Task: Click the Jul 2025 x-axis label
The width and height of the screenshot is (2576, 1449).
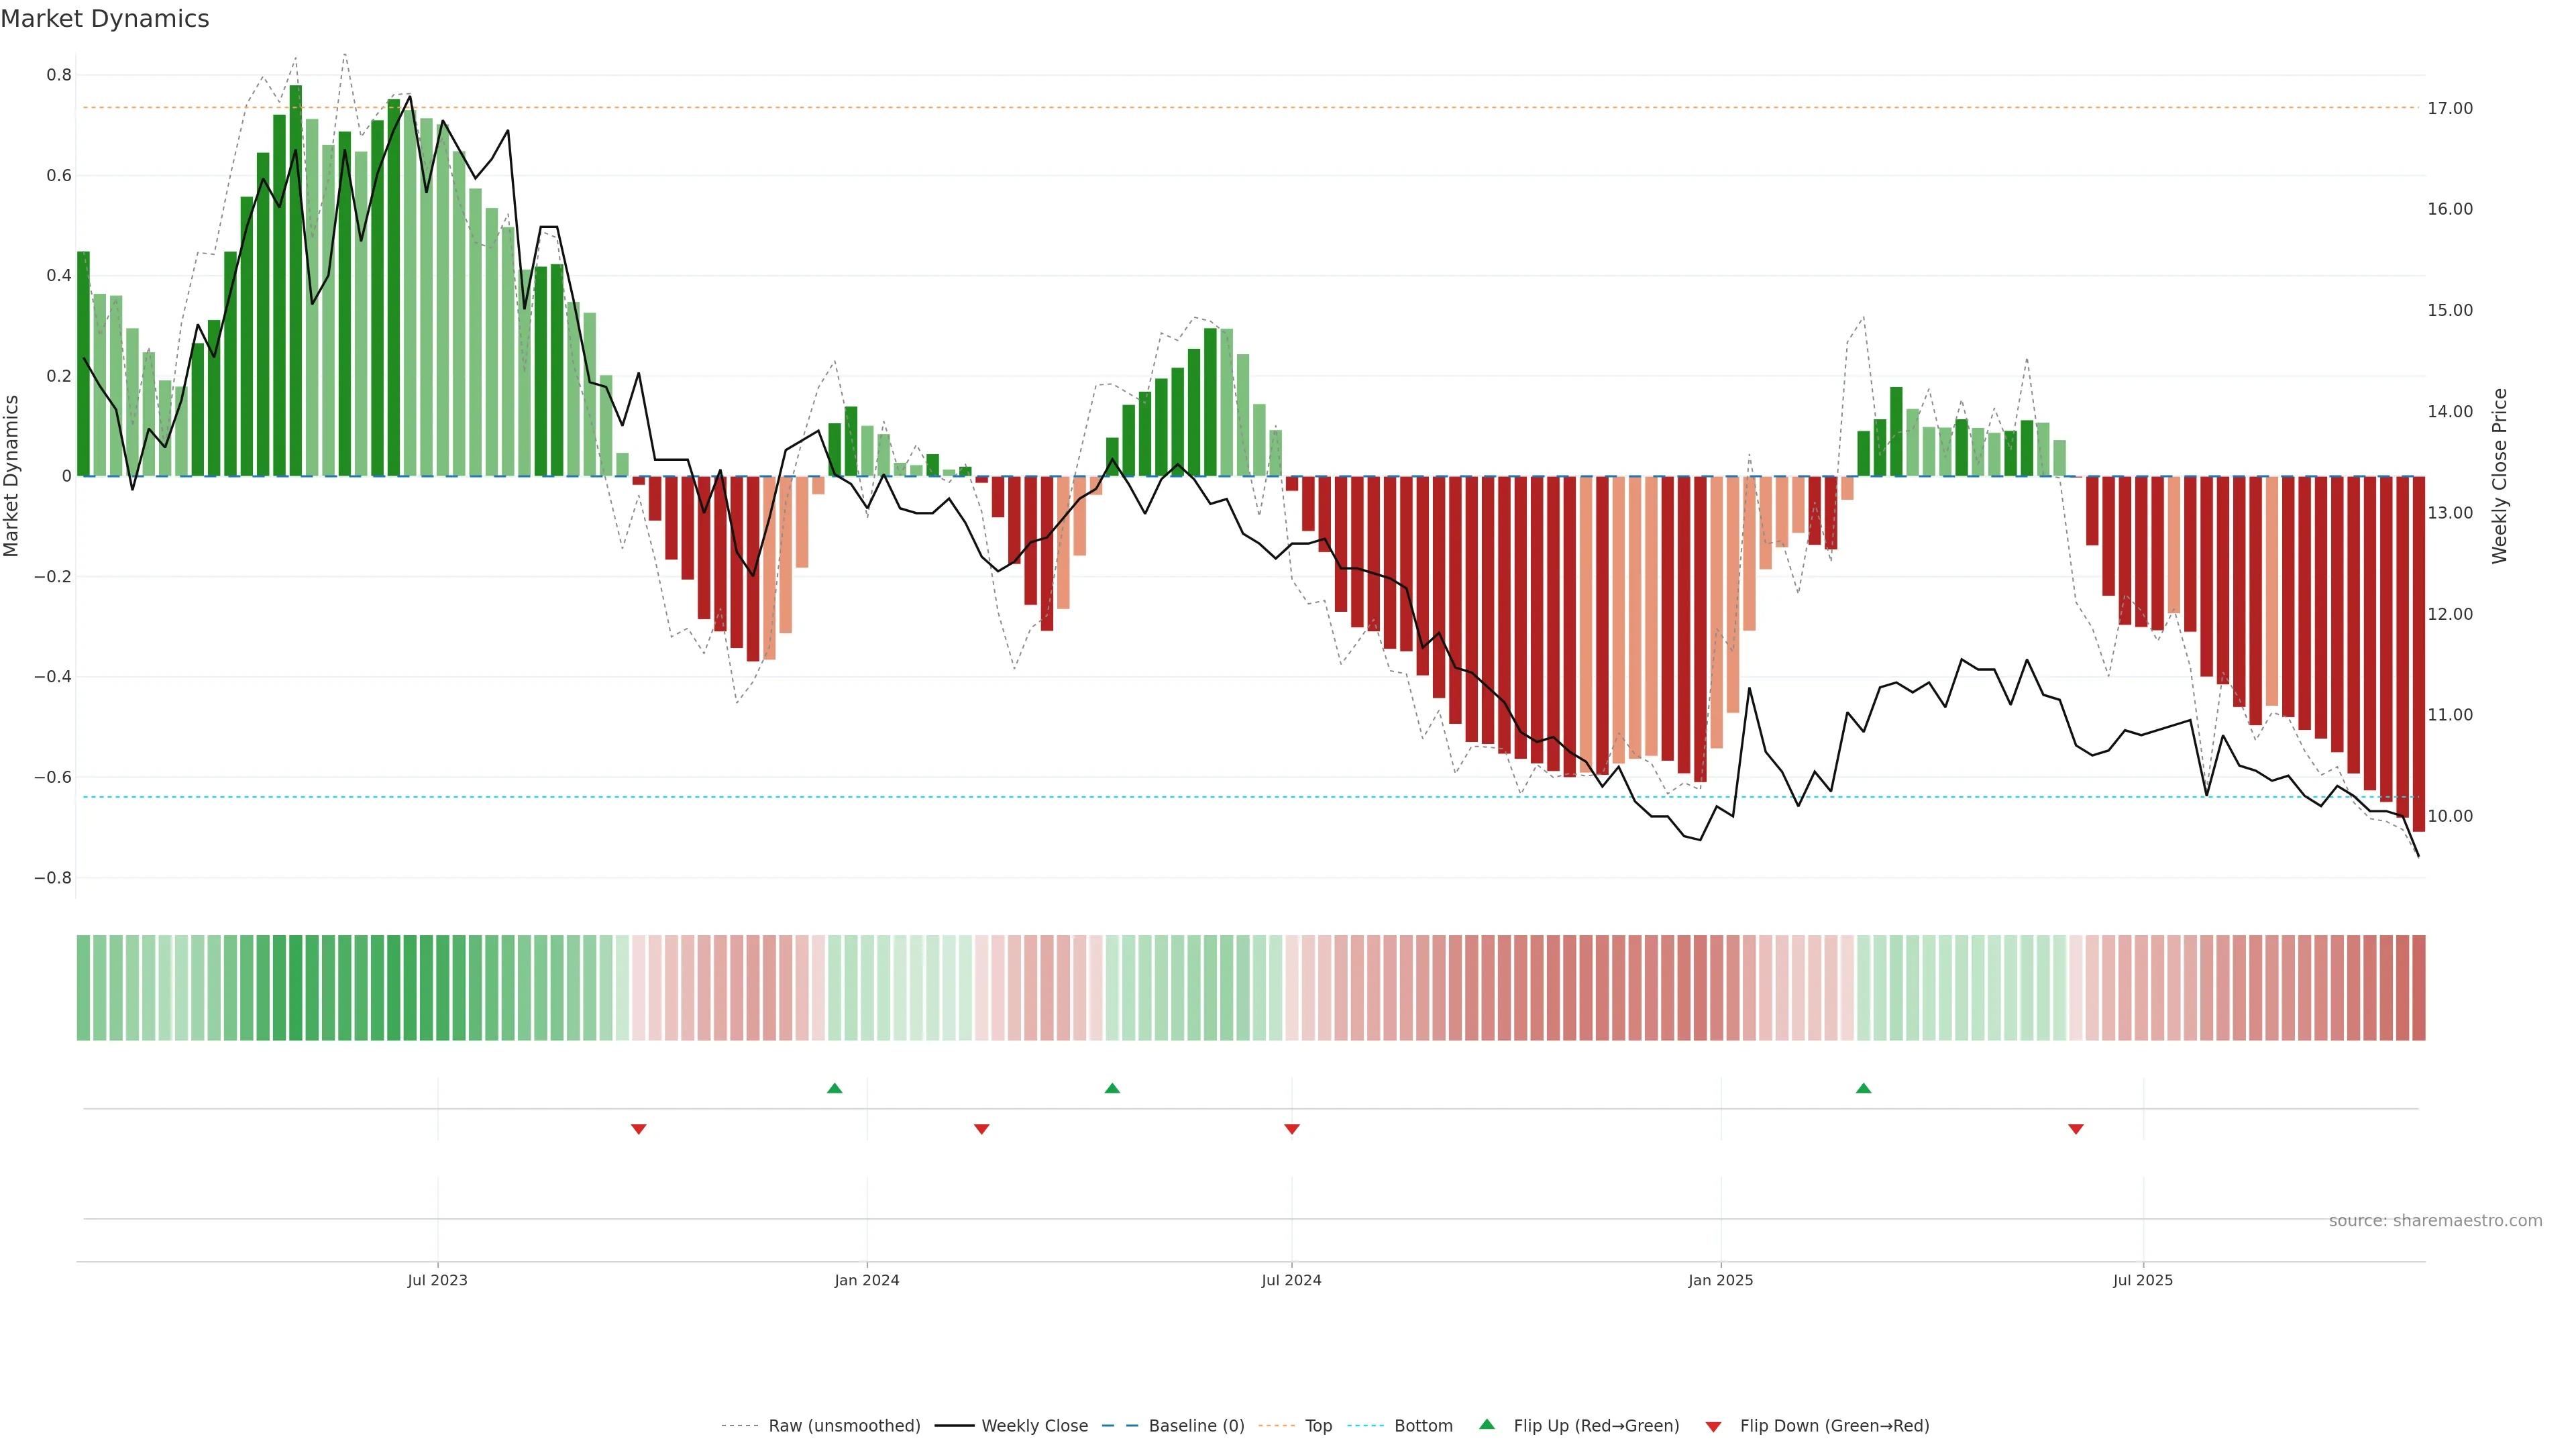Action: [2143, 1280]
